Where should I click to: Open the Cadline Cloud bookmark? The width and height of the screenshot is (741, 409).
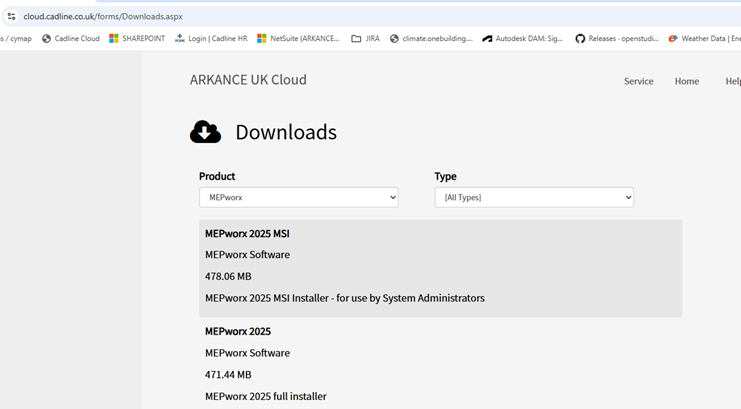point(71,39)
